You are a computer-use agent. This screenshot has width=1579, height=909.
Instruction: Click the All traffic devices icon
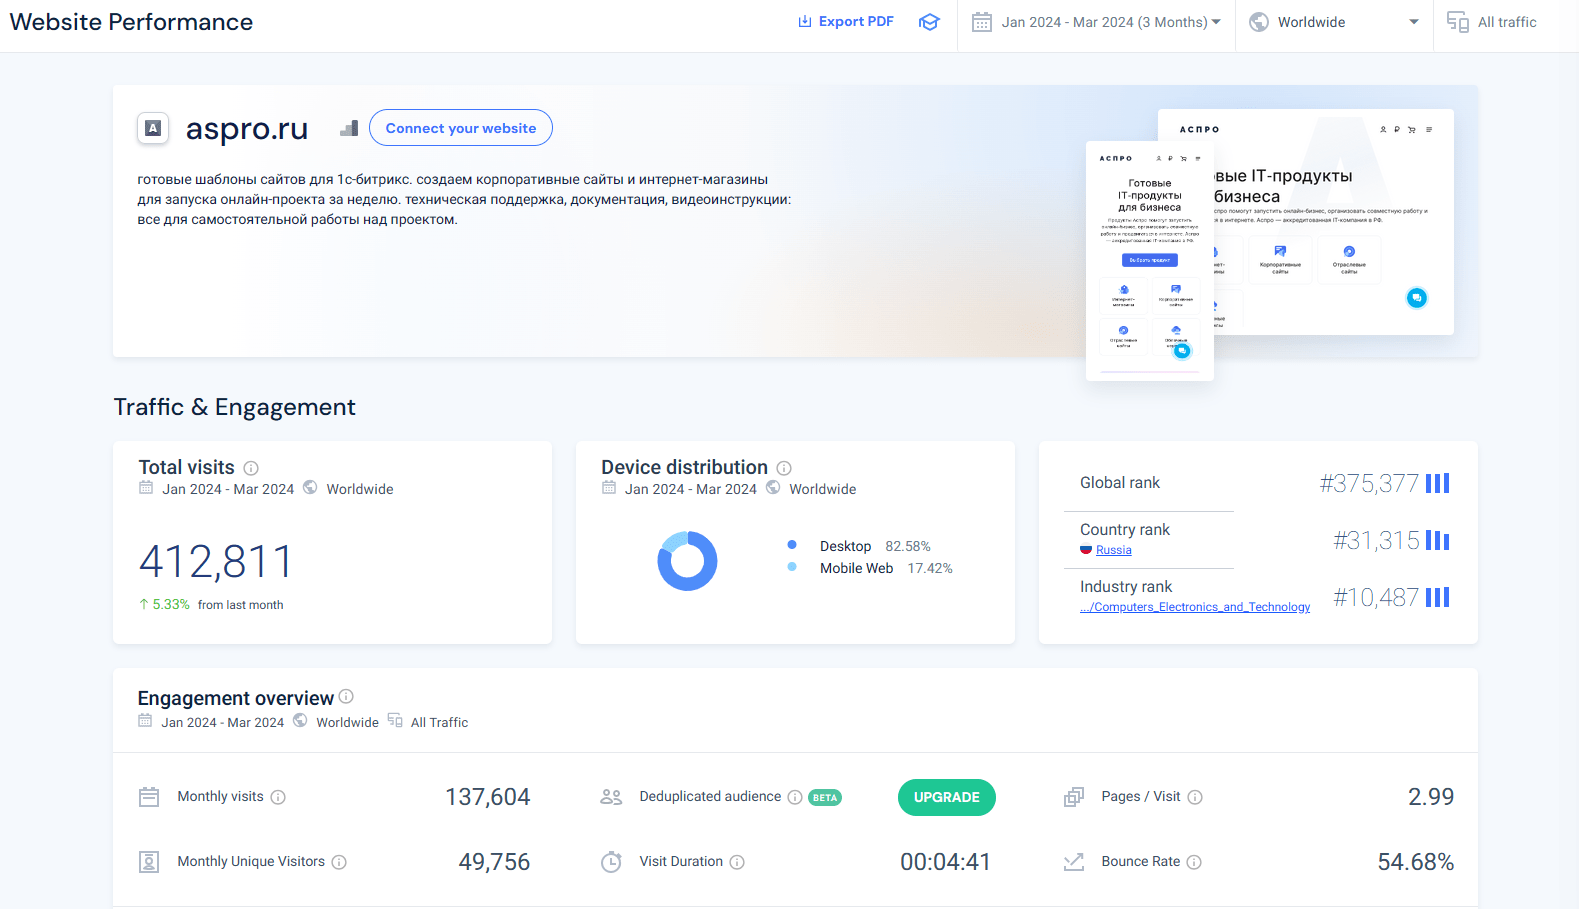(1458, 22)
